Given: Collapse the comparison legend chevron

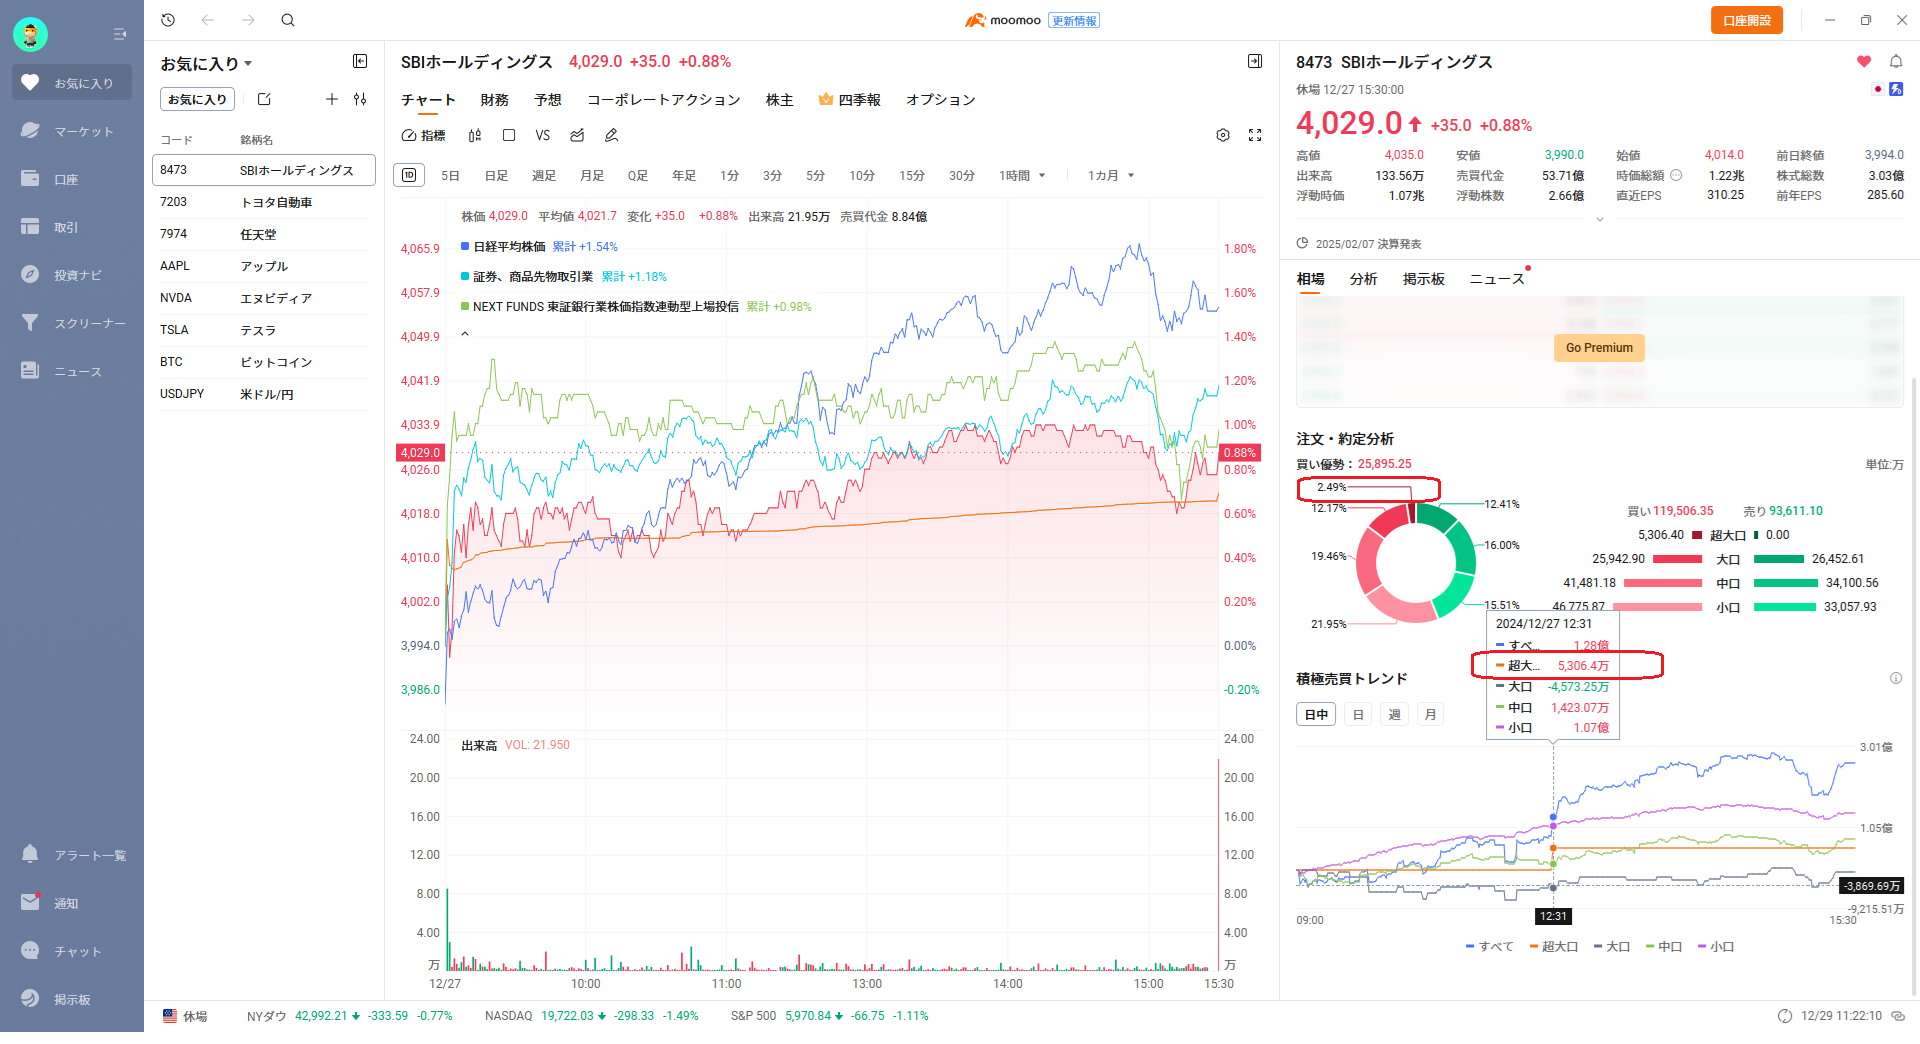Looking at the screenshot, I should 464,334.
